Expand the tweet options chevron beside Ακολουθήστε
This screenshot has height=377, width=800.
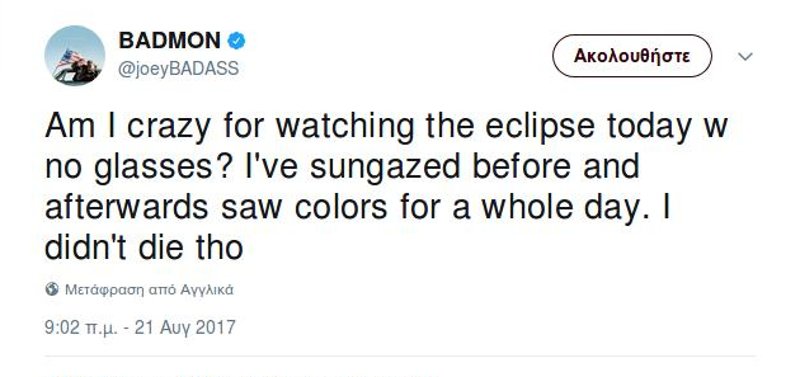[x=745, y=57]
